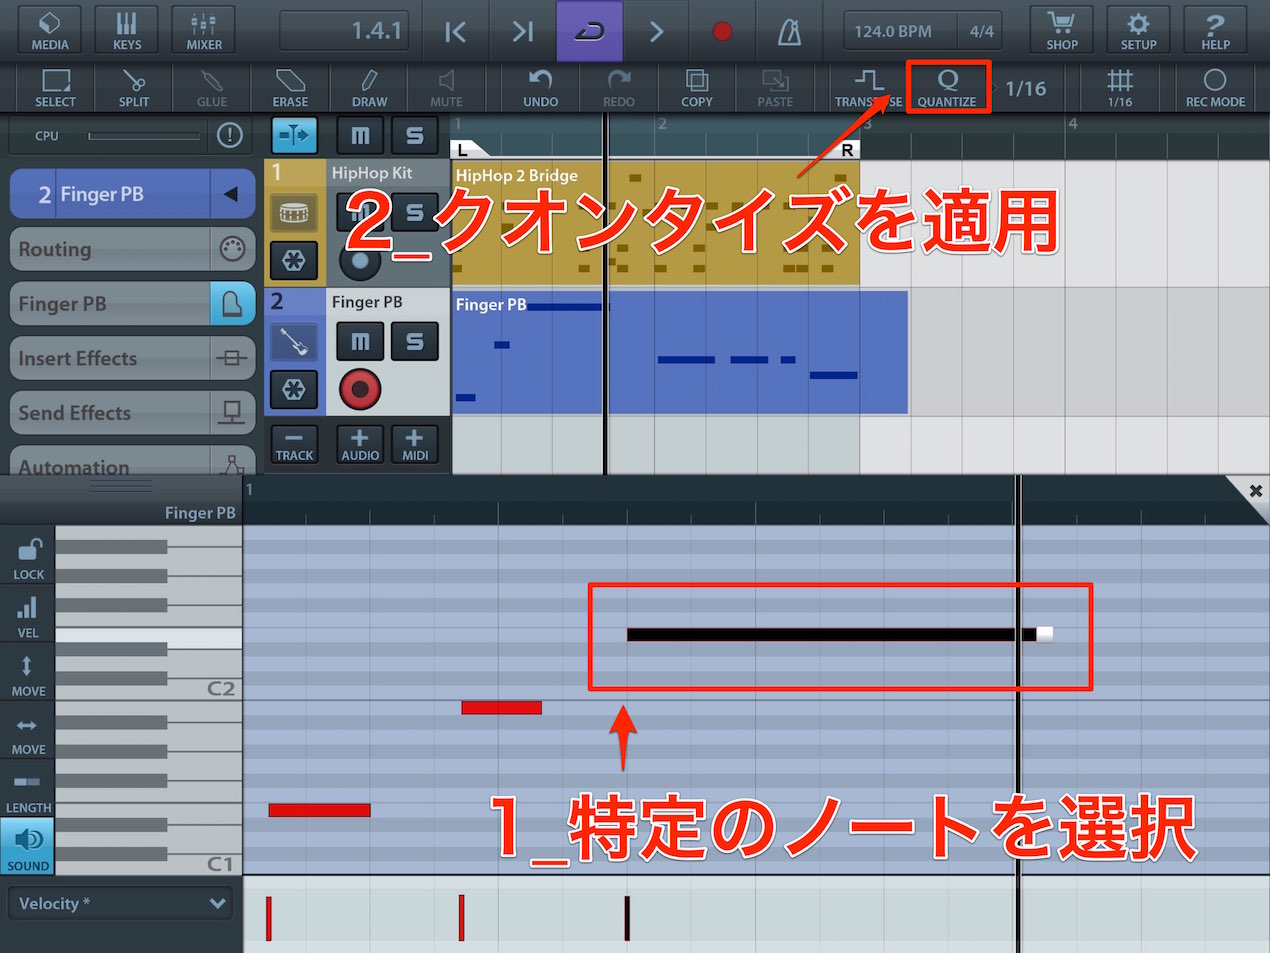
Task: Remove track with the minus TRACK button
Action: coord(294,444)
